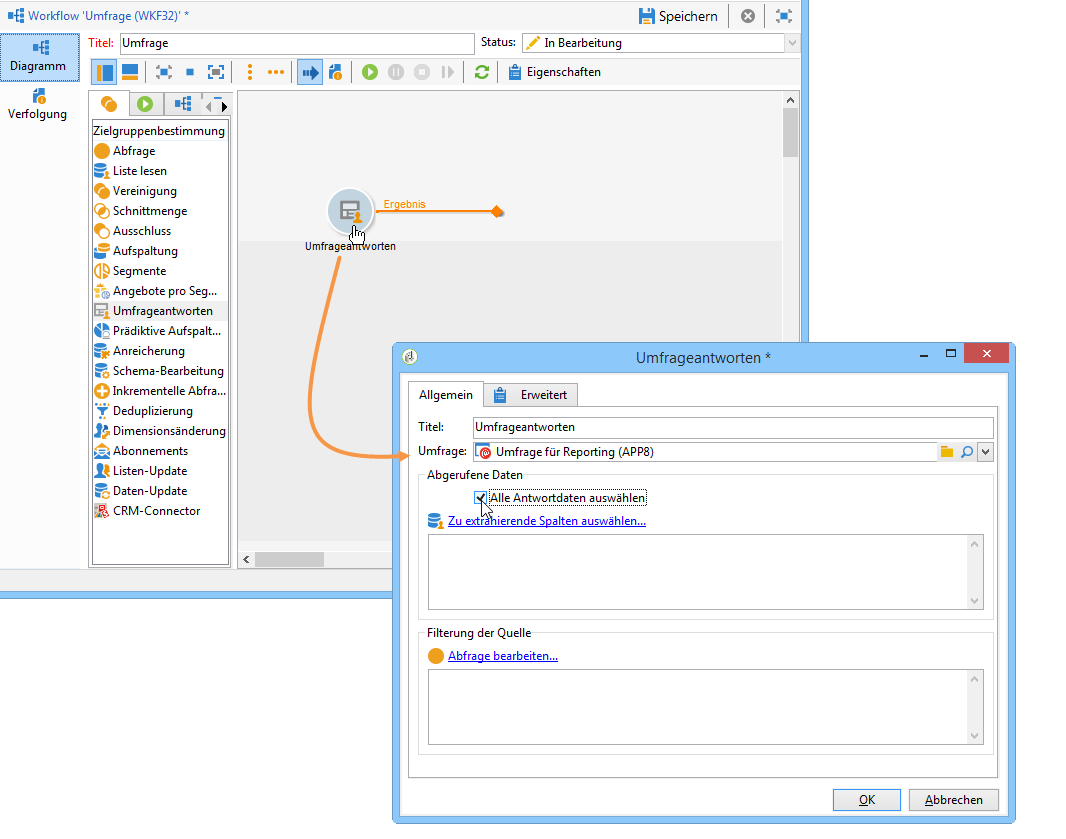Click the workflow Titel field 'Umfrage'
Screen dimensions: 1066x839
[x=297, y=44]
